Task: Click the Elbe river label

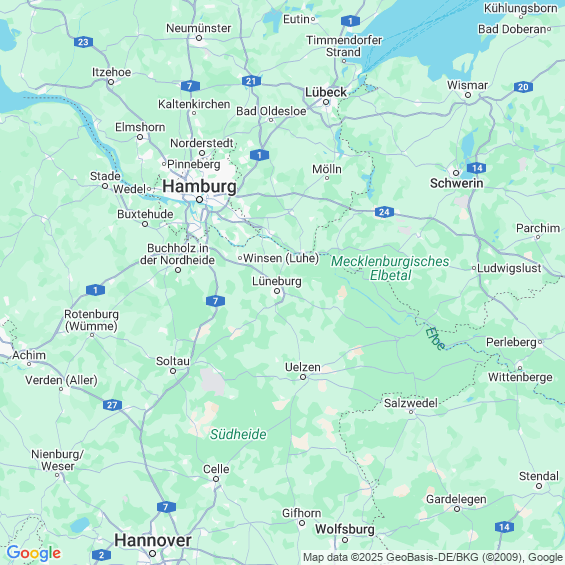Action: tap(435, 338)
